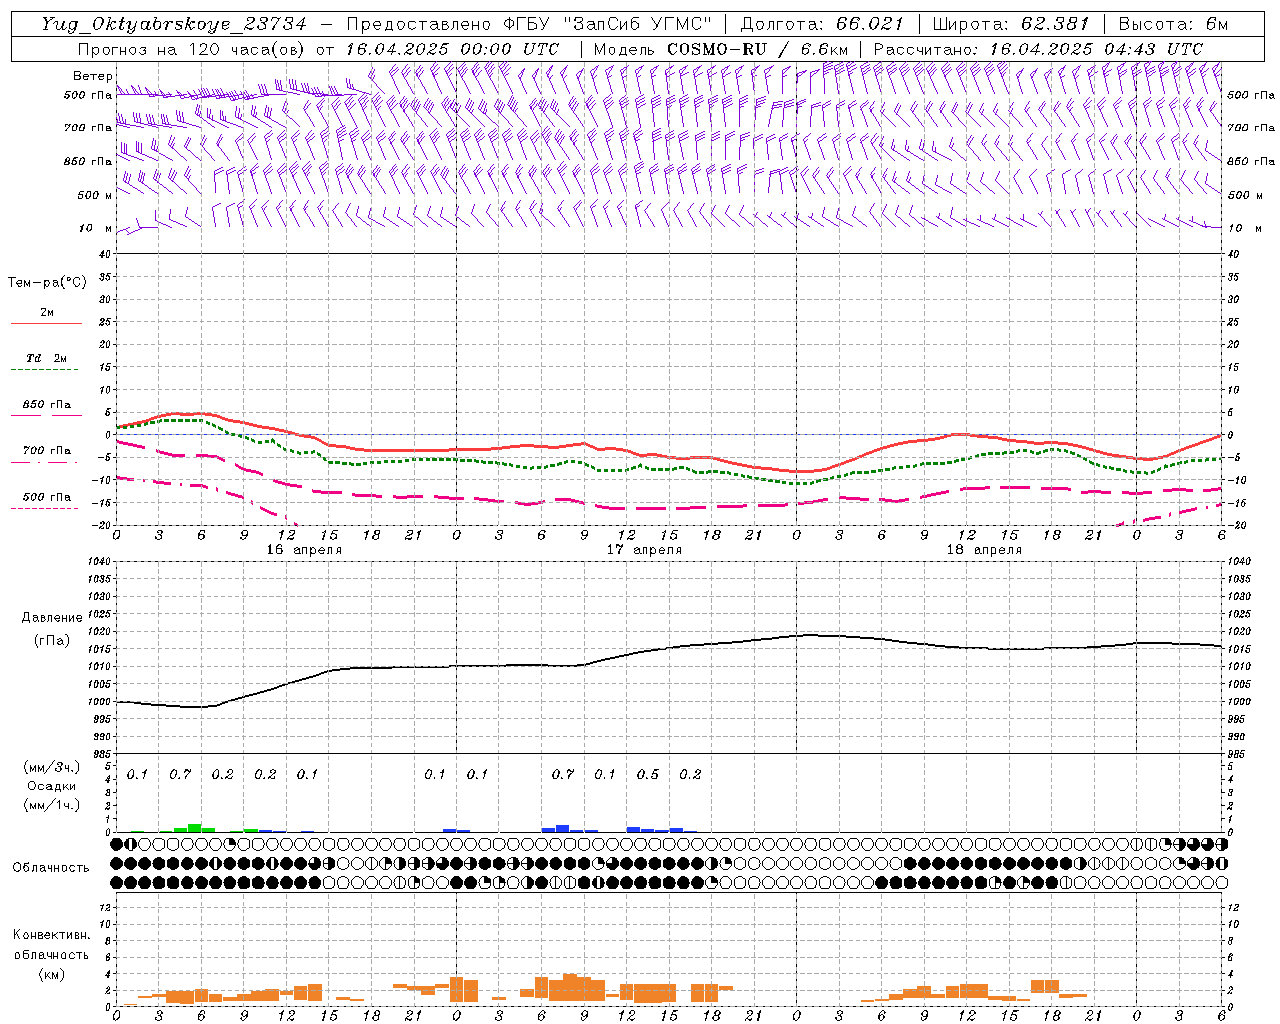Click the computed time "16.04.2025 04:43 UTC"
Viewport: 1280px width, 1024px height.
1096,49
